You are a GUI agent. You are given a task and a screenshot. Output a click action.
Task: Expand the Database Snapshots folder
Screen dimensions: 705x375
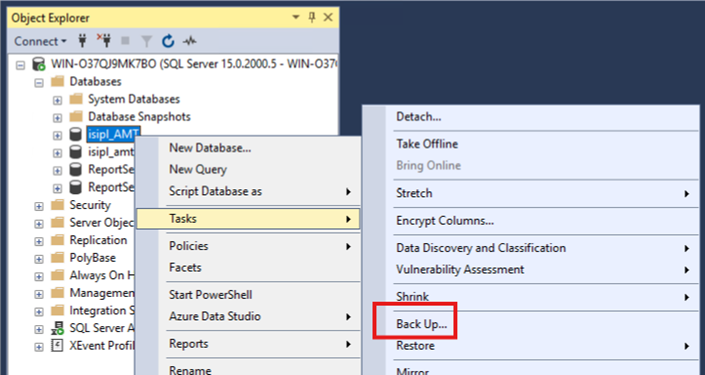coord(58,118)
